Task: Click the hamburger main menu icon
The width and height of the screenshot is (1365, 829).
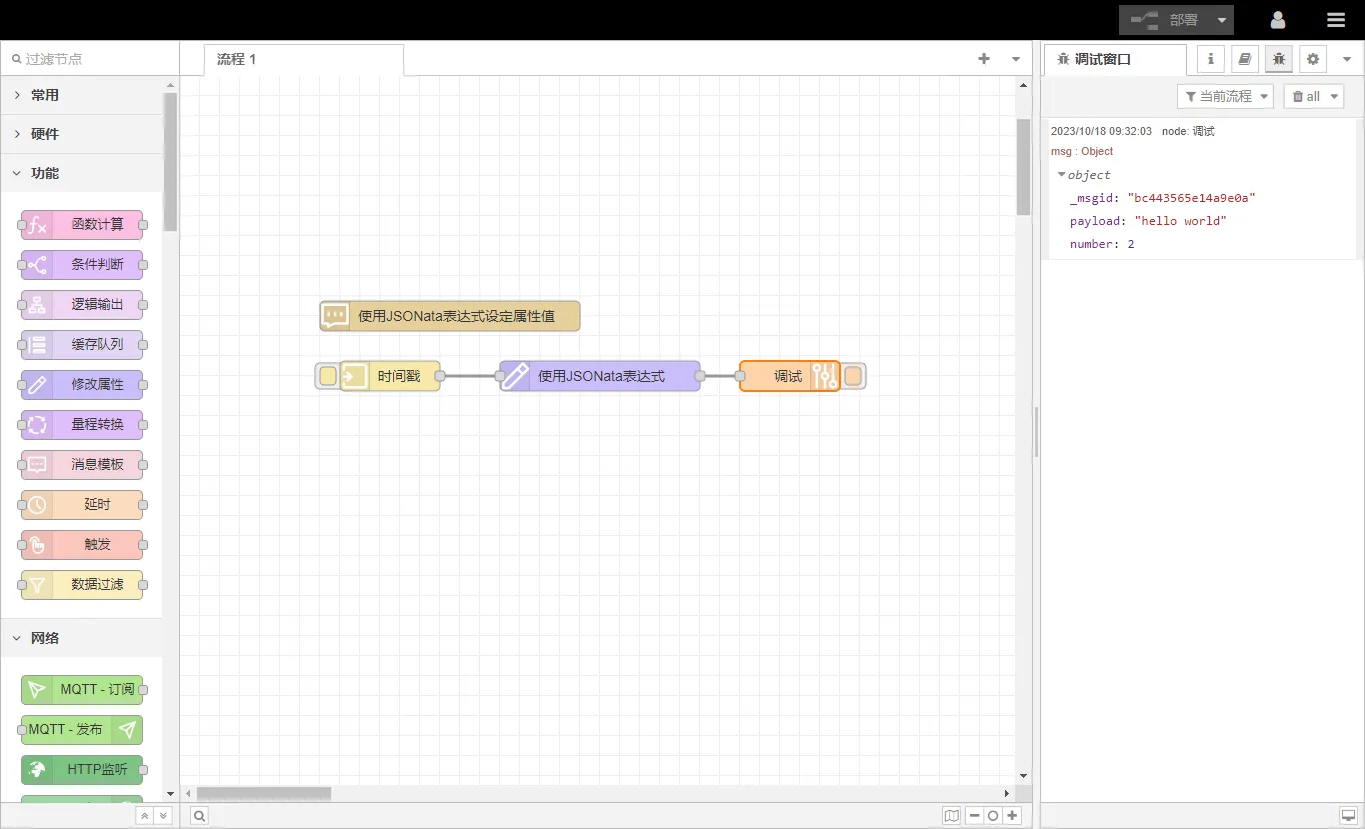Action: 1335,20
